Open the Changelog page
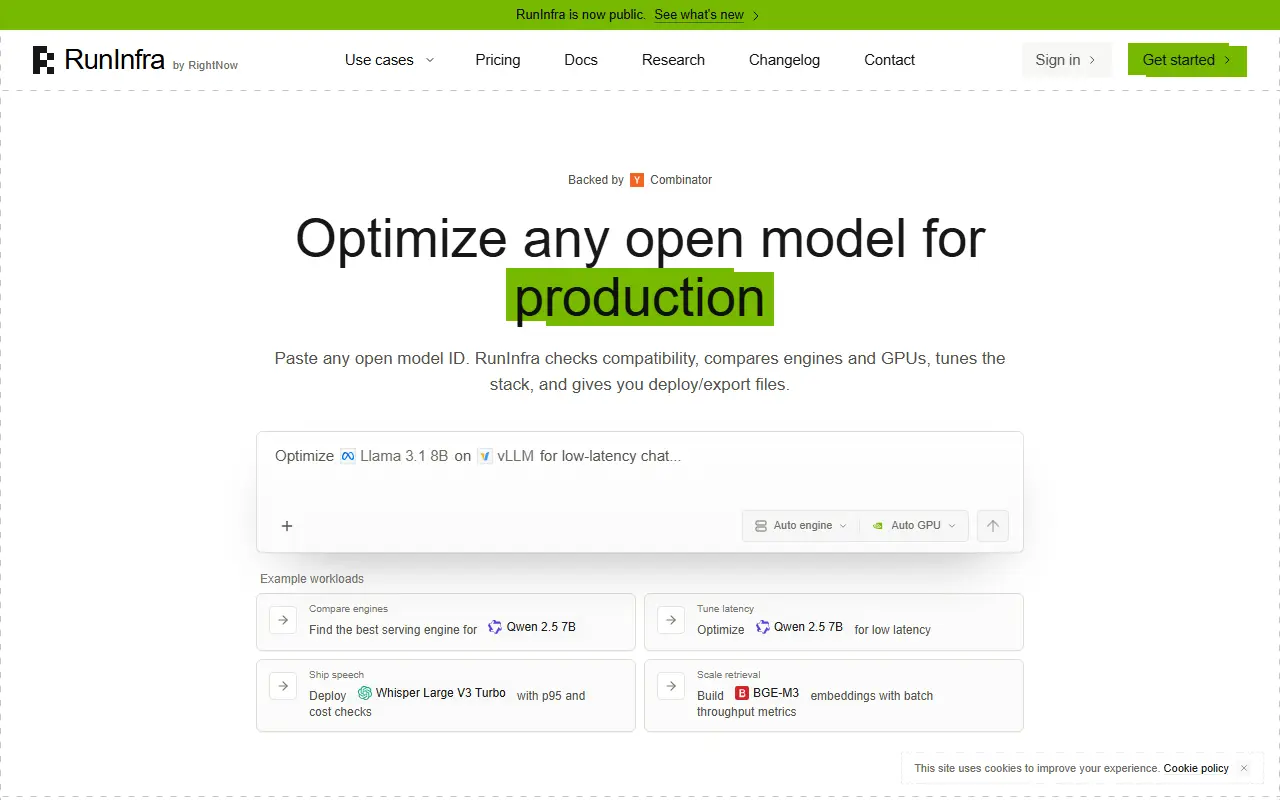 (784, 60)
